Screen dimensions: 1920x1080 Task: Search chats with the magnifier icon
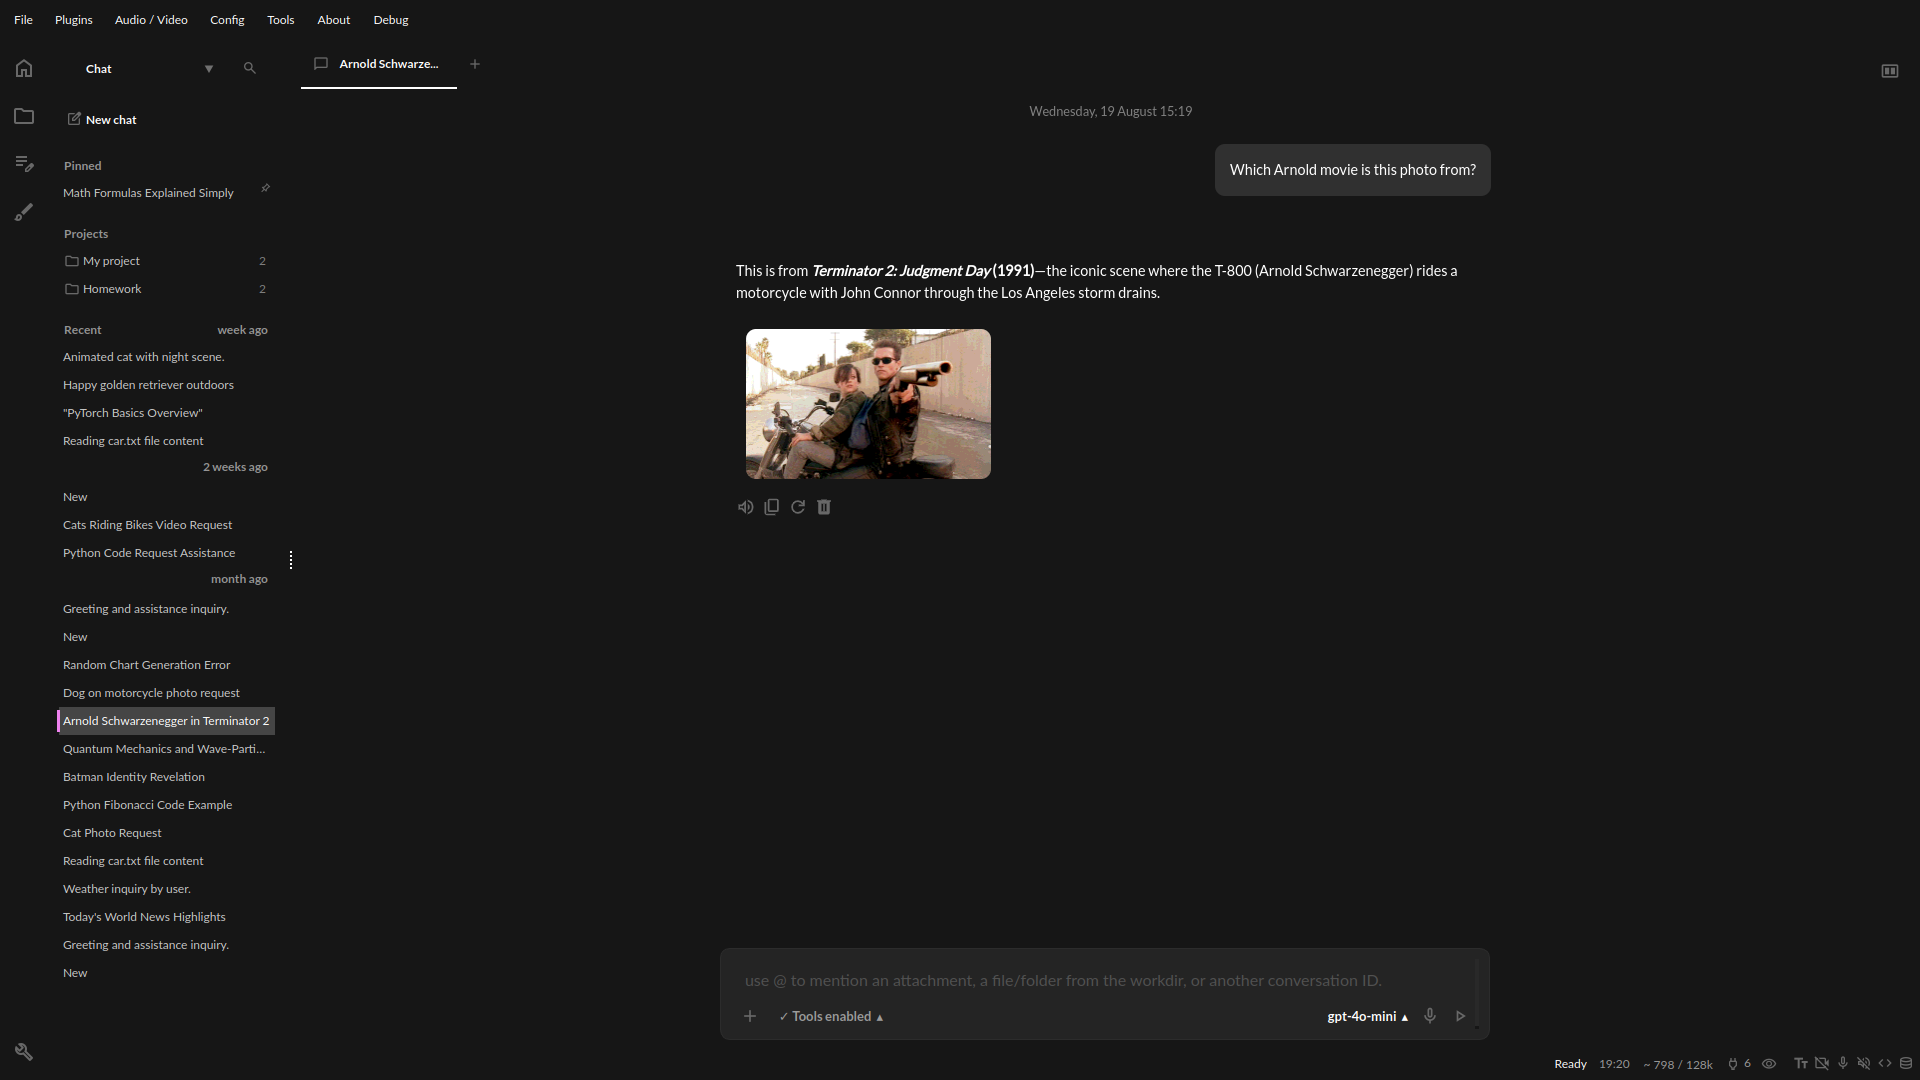tap(250, 68)
